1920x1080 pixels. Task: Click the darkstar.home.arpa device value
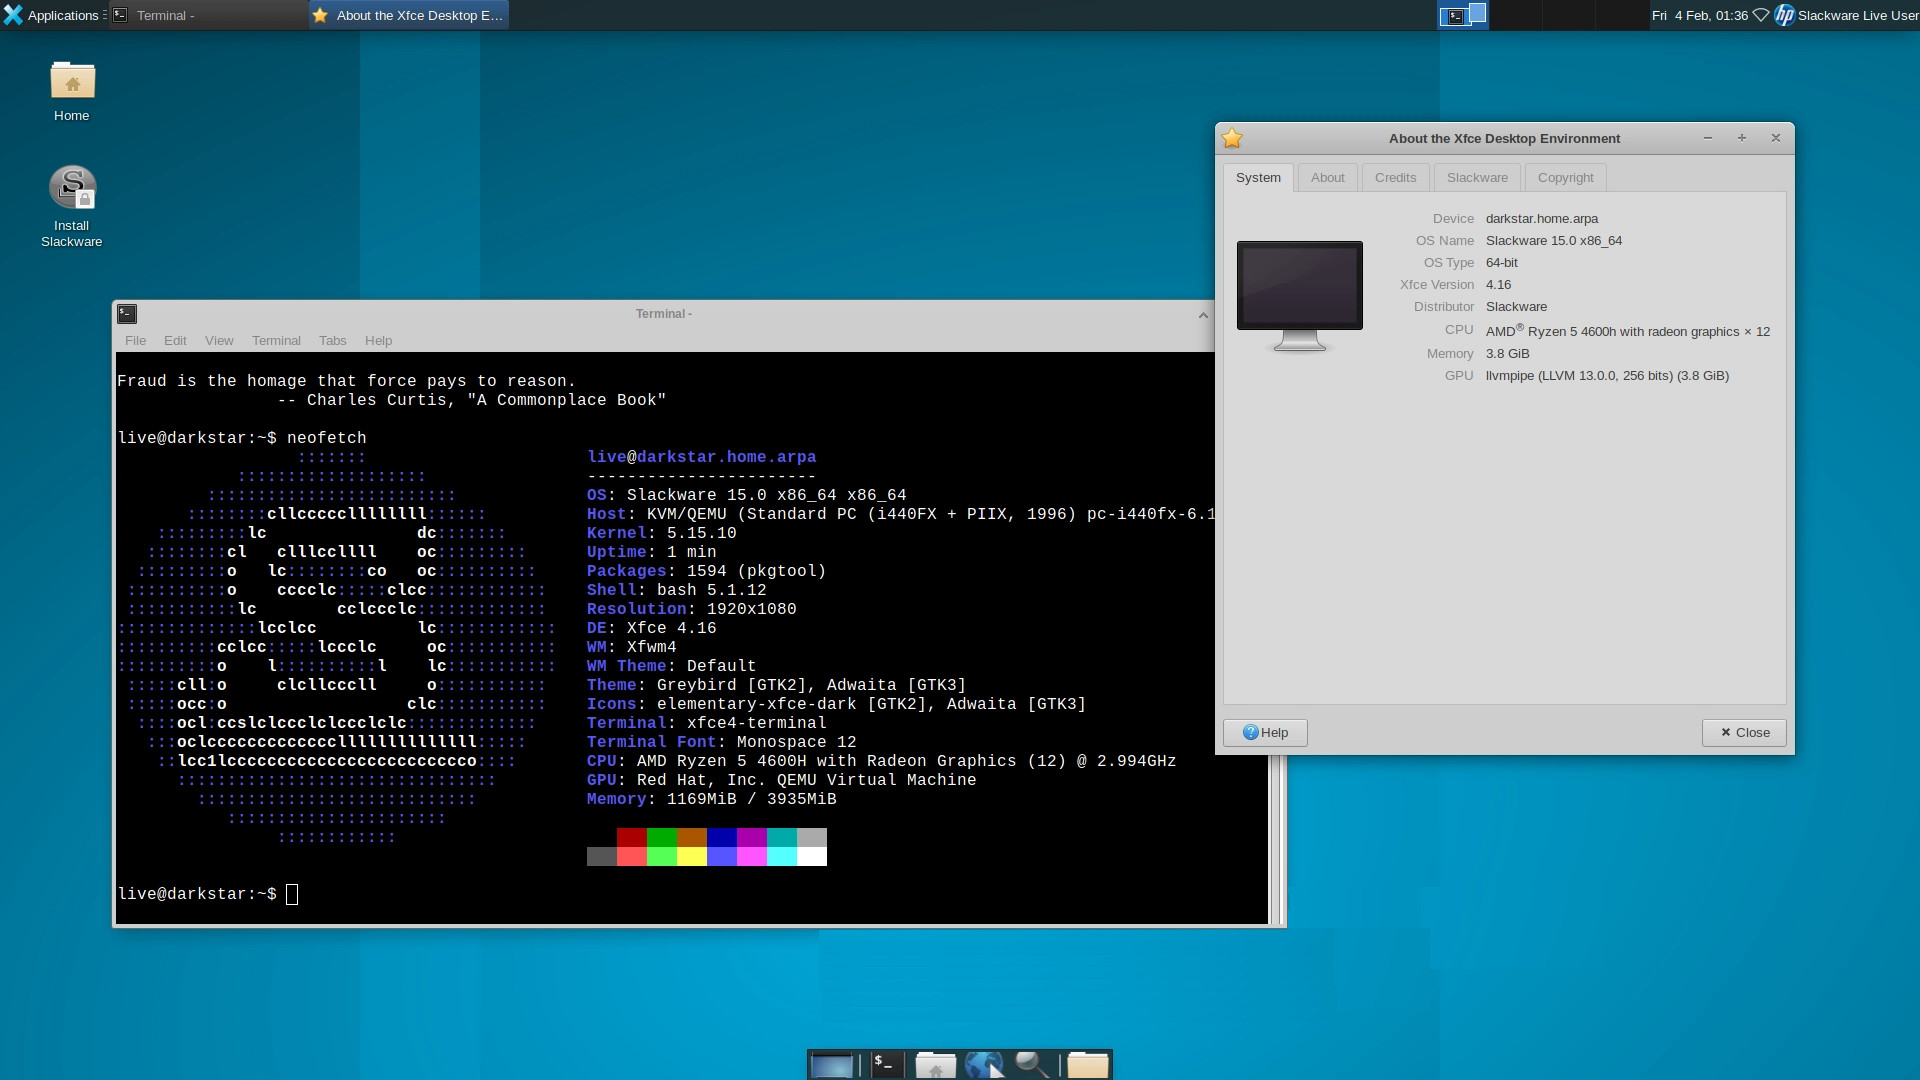[1541, 219]
